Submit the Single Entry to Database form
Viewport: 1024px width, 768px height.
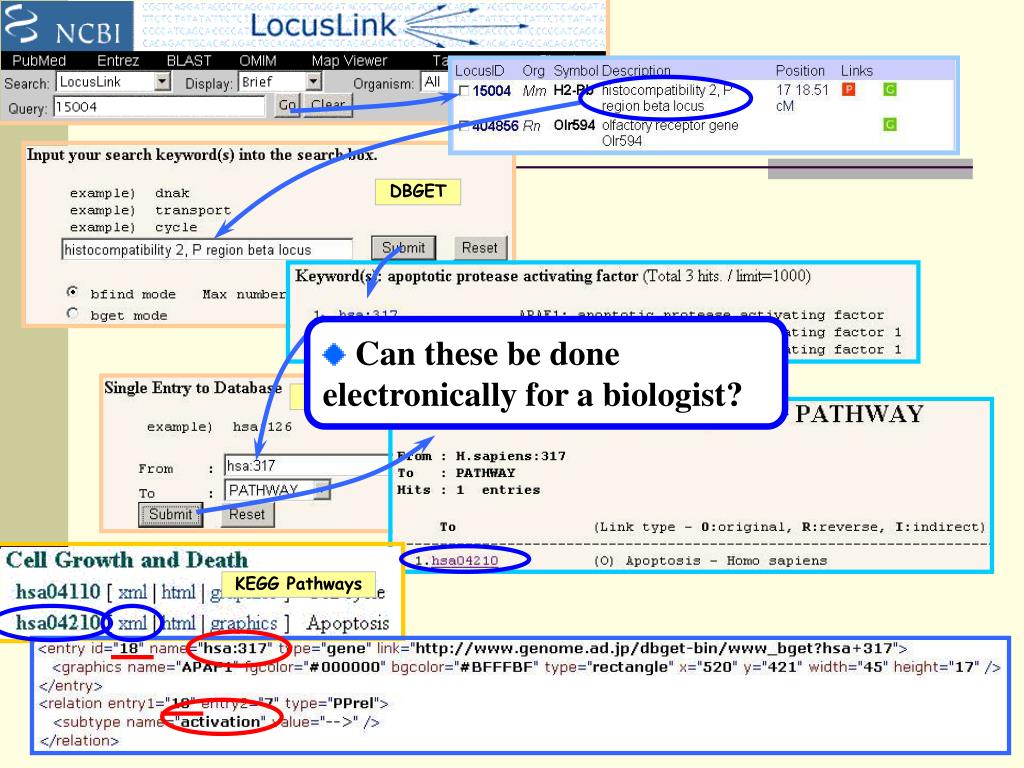(x=170, y=514)
